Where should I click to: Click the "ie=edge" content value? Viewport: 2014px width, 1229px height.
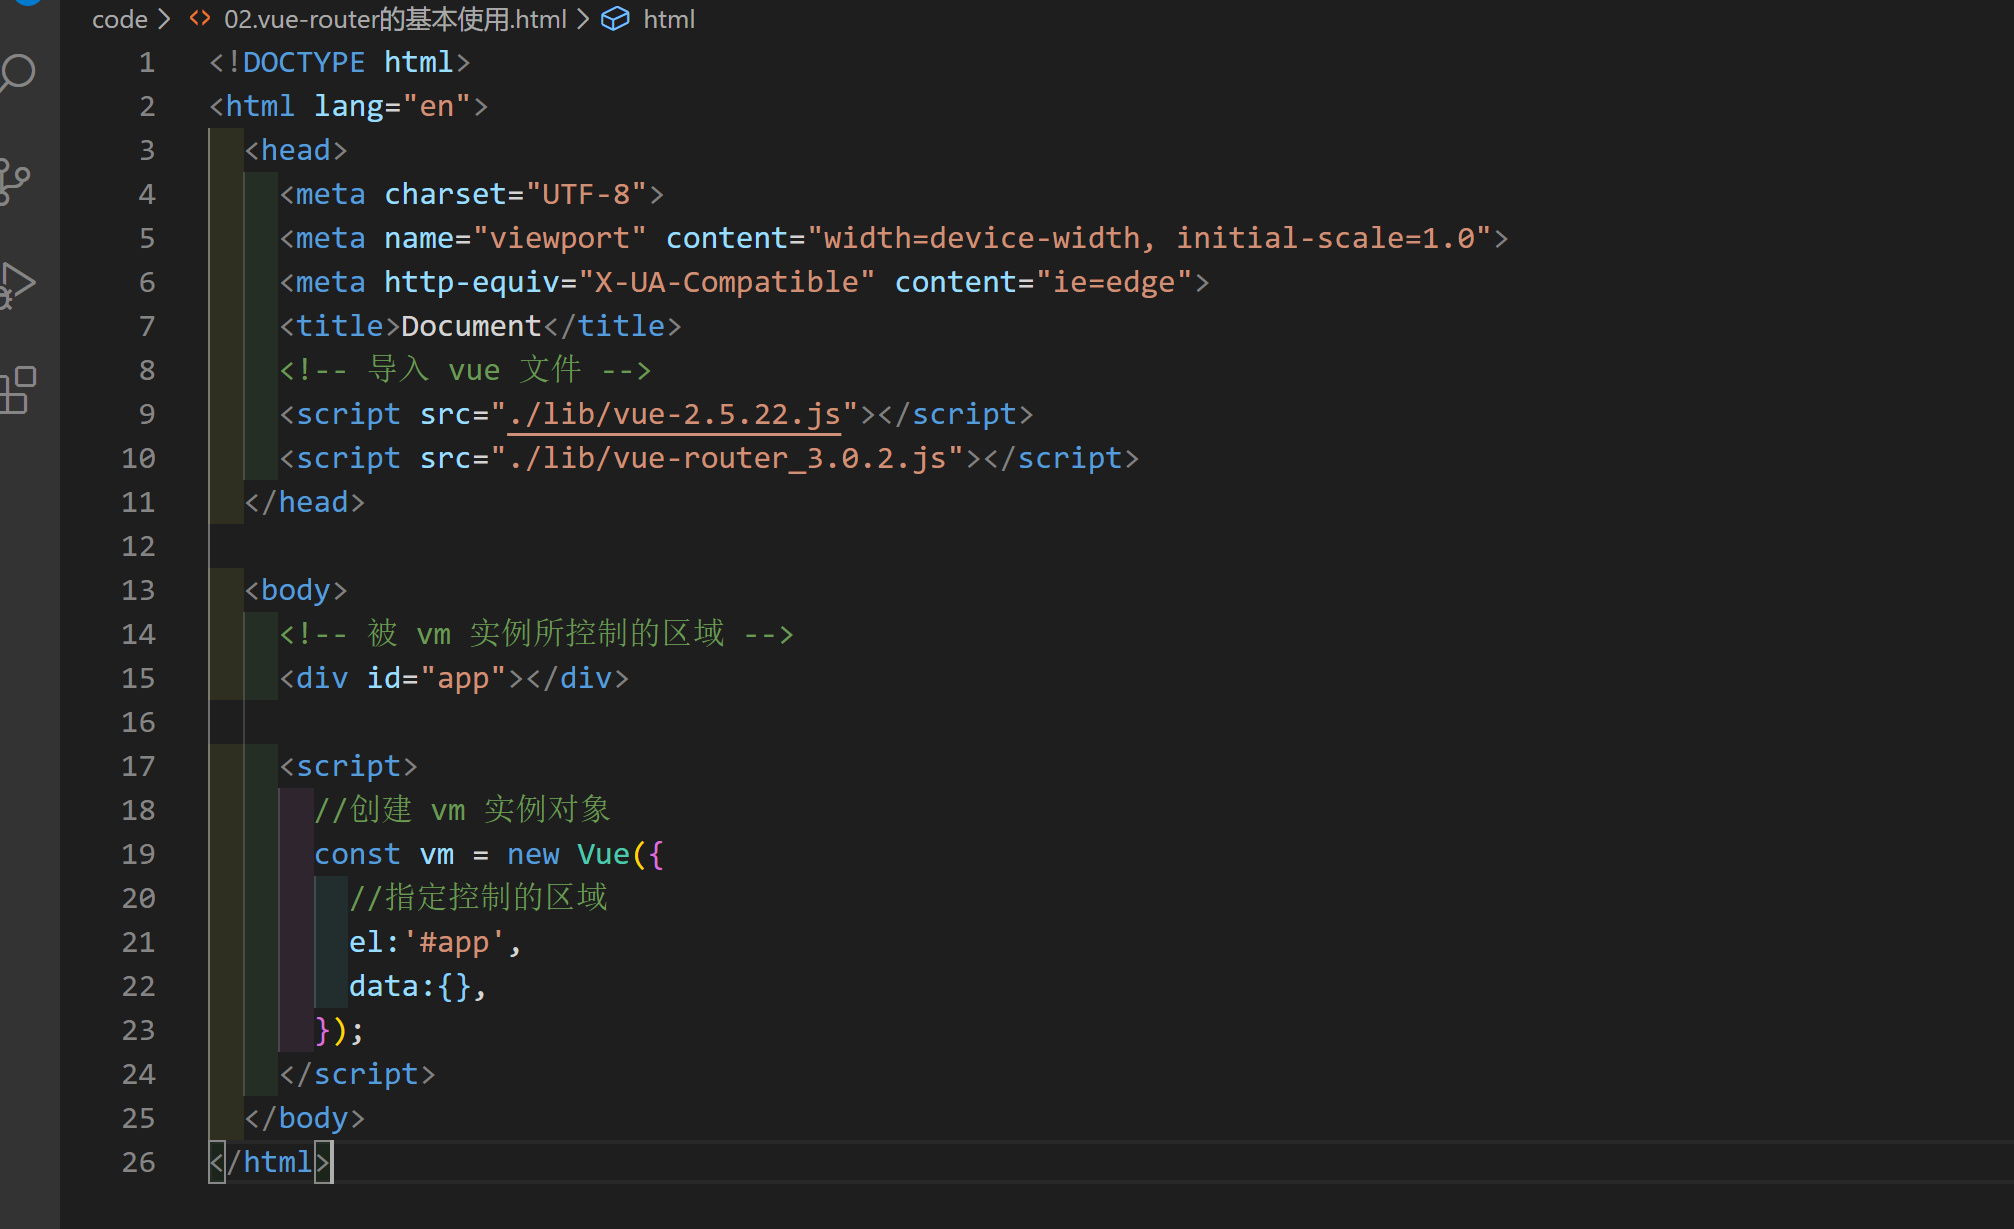click(x=1114, y=282)
